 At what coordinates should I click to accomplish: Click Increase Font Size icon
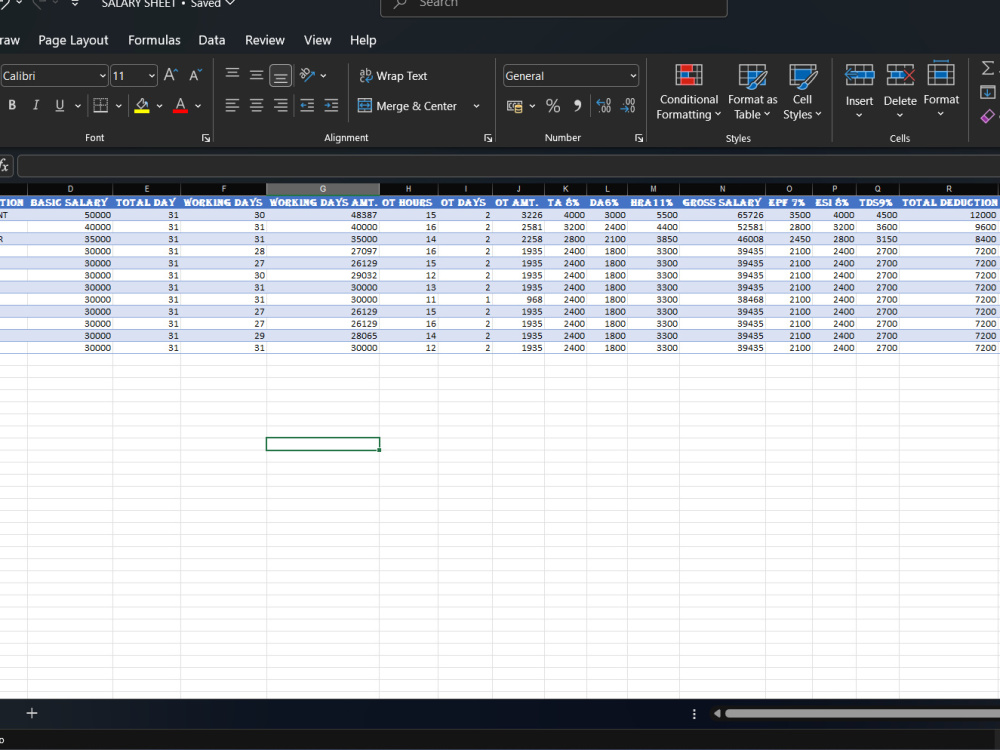[170, 75]
